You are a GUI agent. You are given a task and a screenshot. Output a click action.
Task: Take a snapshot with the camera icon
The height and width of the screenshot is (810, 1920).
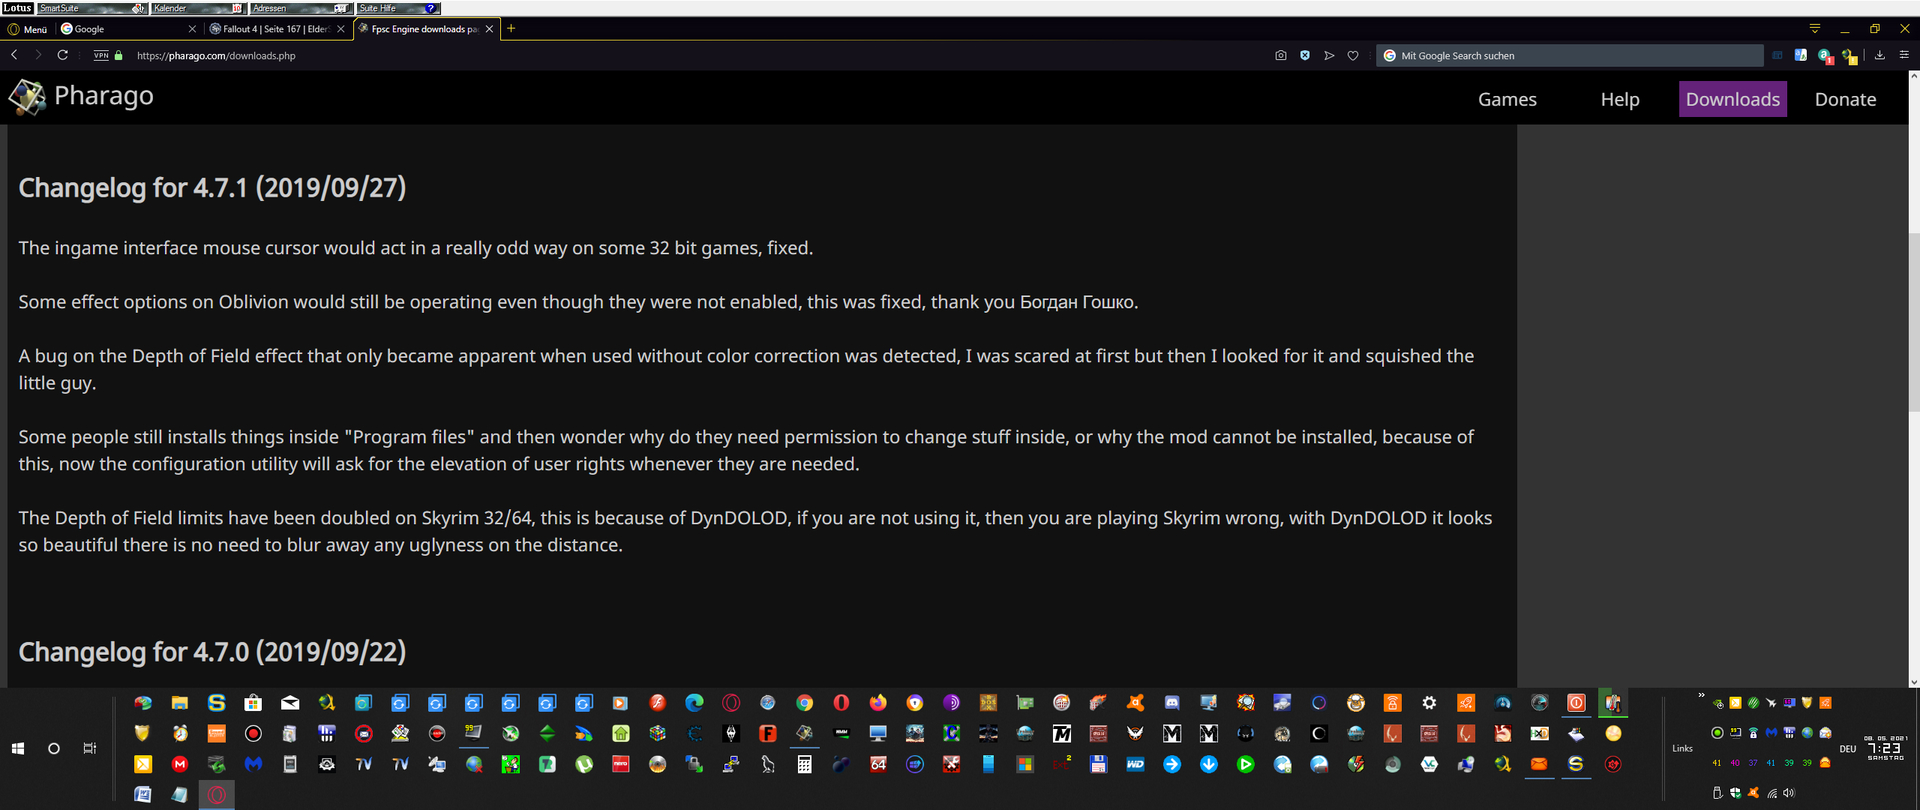tap(1281, 56)
